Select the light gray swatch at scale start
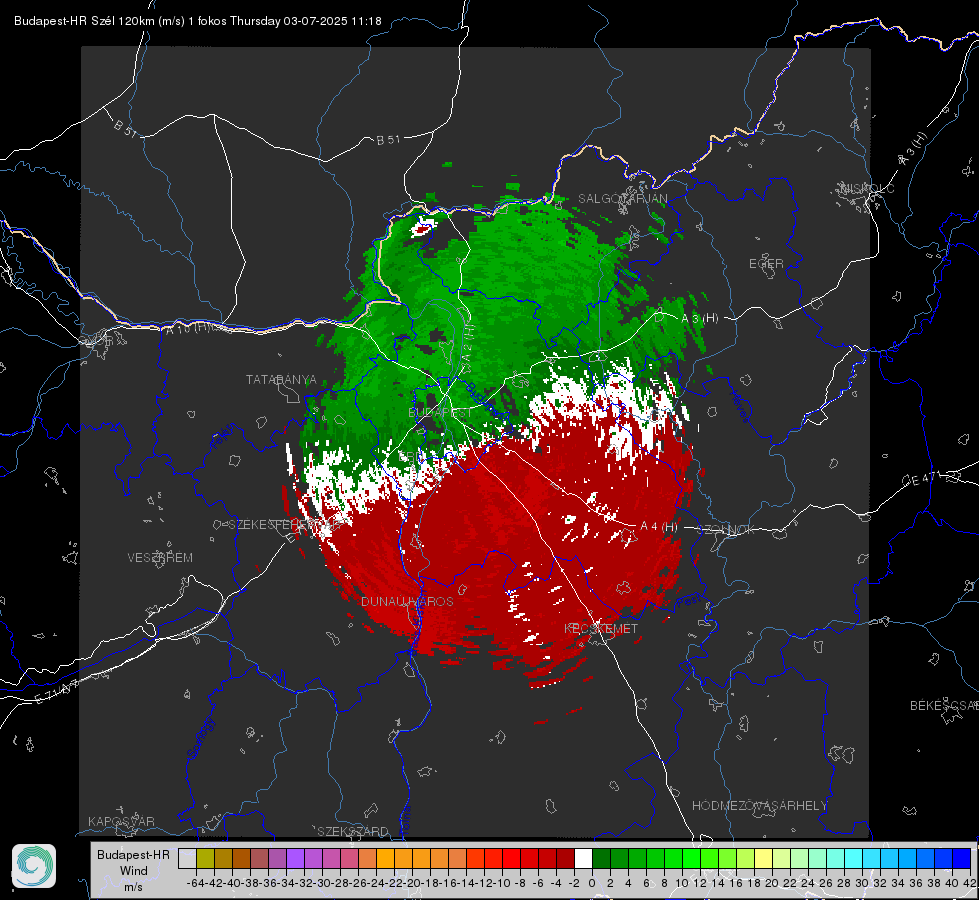 point(187,858)
